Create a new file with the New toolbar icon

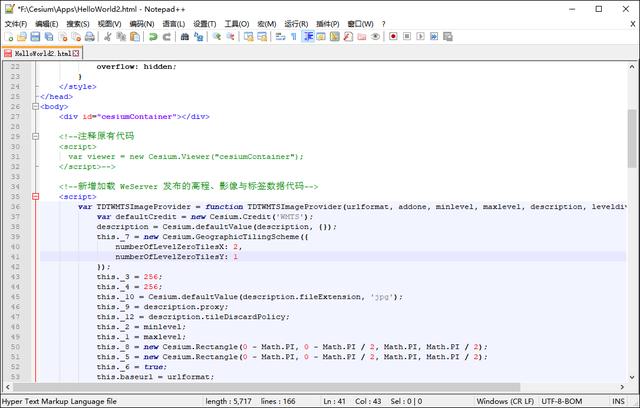point(9,37)
